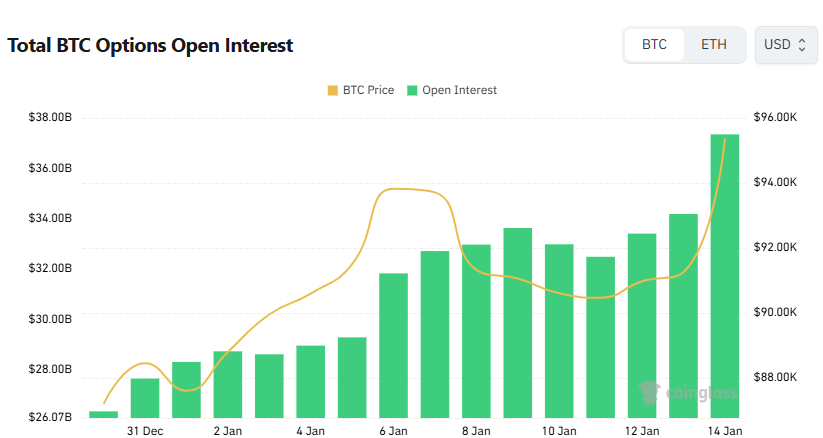Click the coinglass watermark logo
The width and height of the screenshot is (823, 438).
pos(688,392)
